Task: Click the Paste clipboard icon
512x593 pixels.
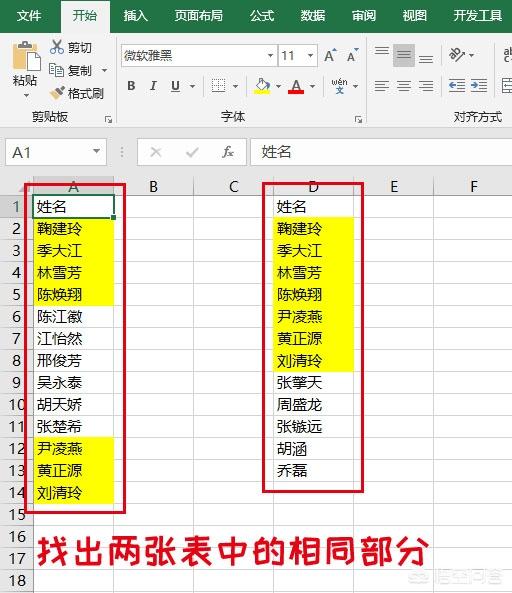Action: 26,56
